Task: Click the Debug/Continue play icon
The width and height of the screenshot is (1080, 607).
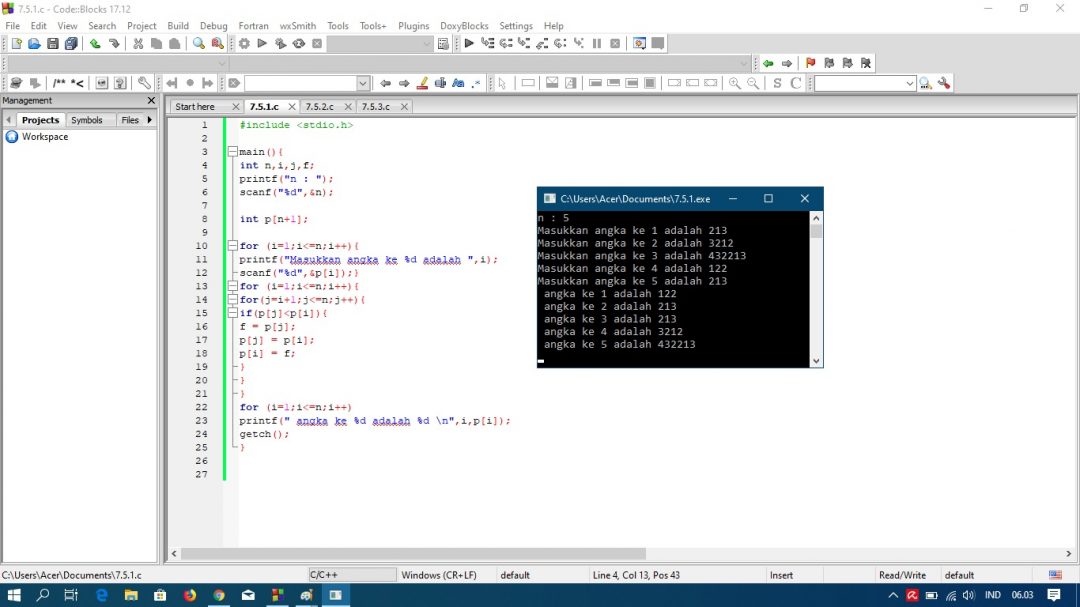Action: click(469, 43)
